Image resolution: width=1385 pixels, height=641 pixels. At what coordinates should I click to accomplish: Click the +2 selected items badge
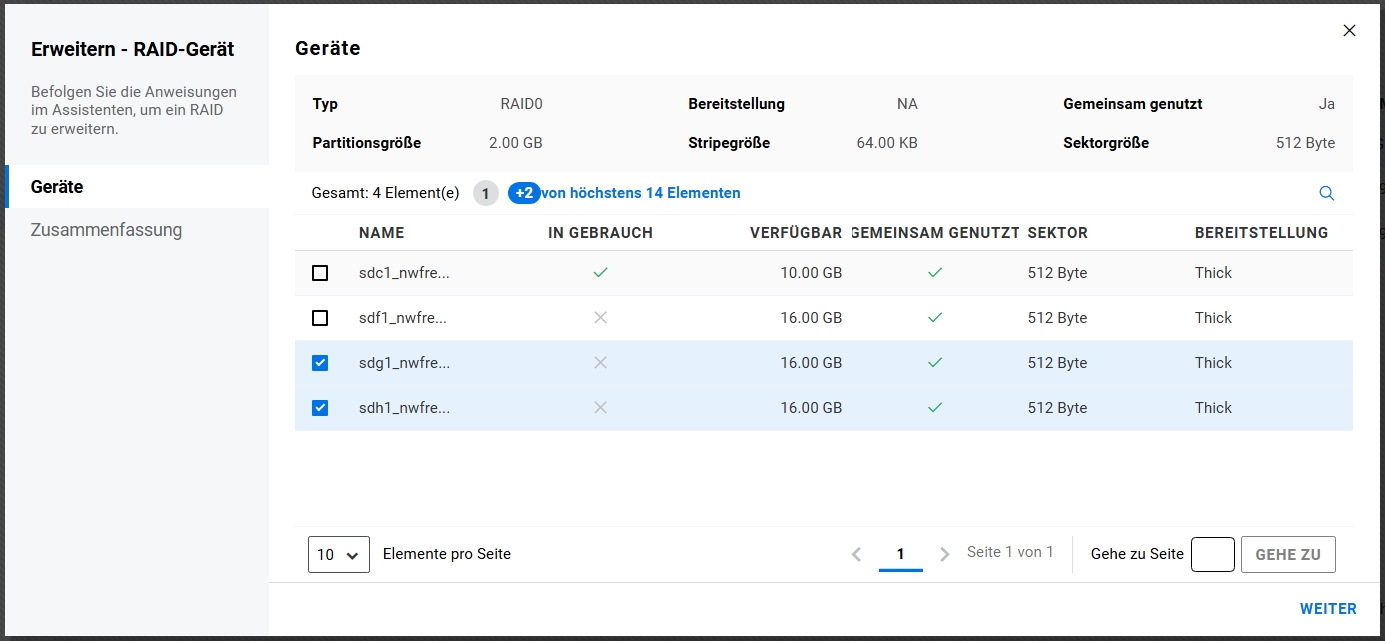pos(524,193)
